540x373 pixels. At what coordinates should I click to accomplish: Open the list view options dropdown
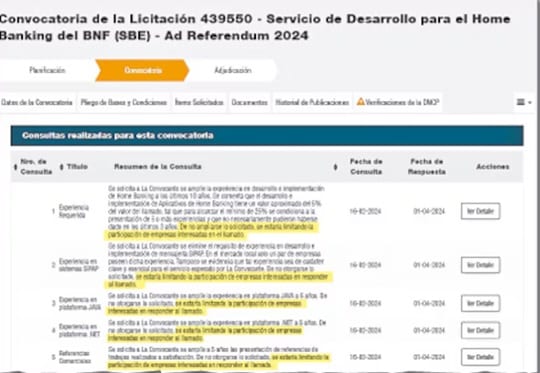point(524,102)
